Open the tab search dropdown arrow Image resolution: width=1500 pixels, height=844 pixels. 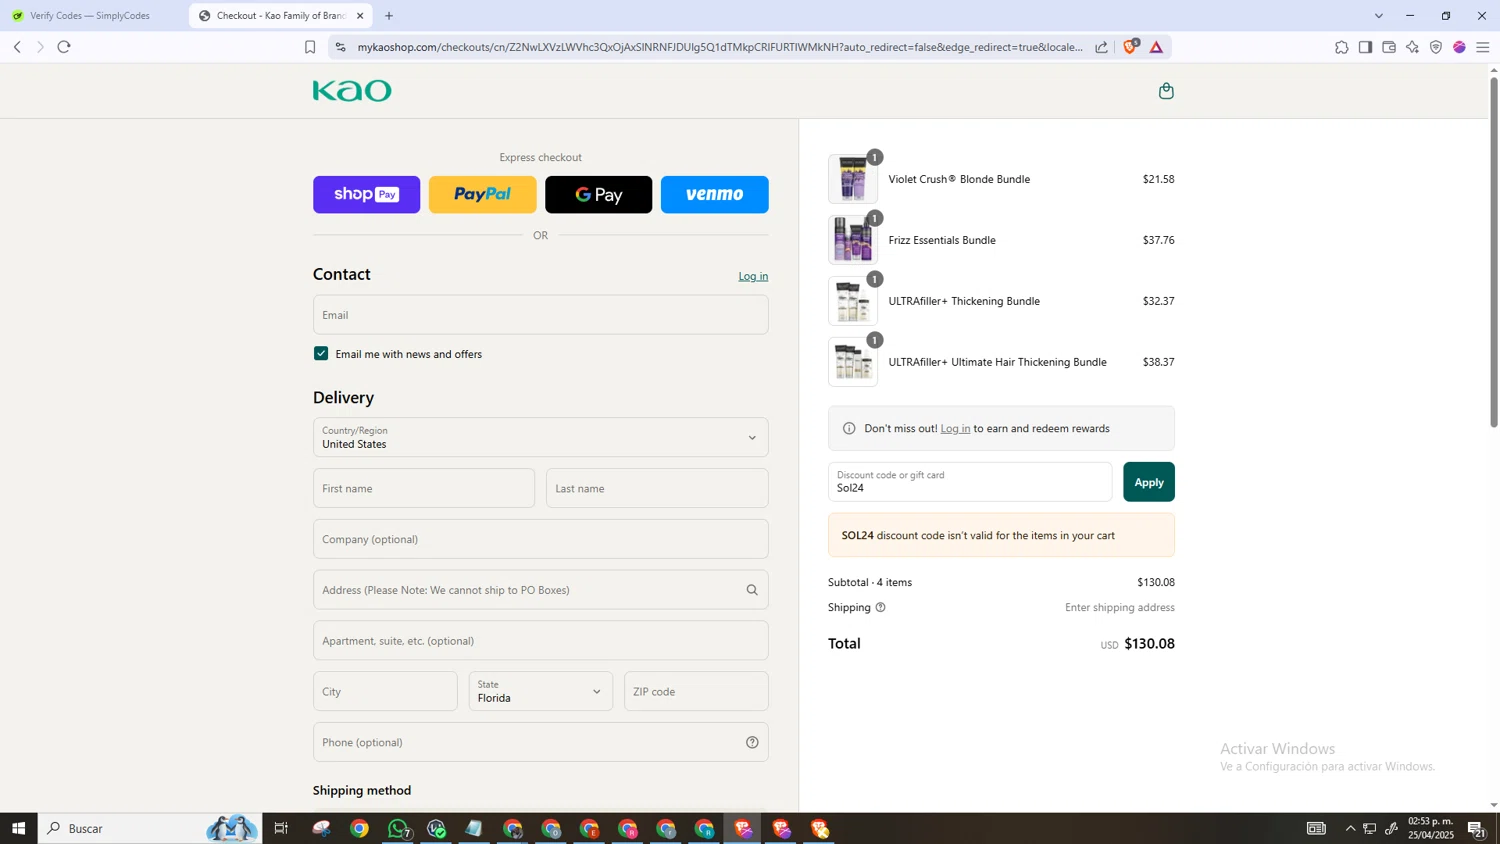click(x=1379, y=16)
